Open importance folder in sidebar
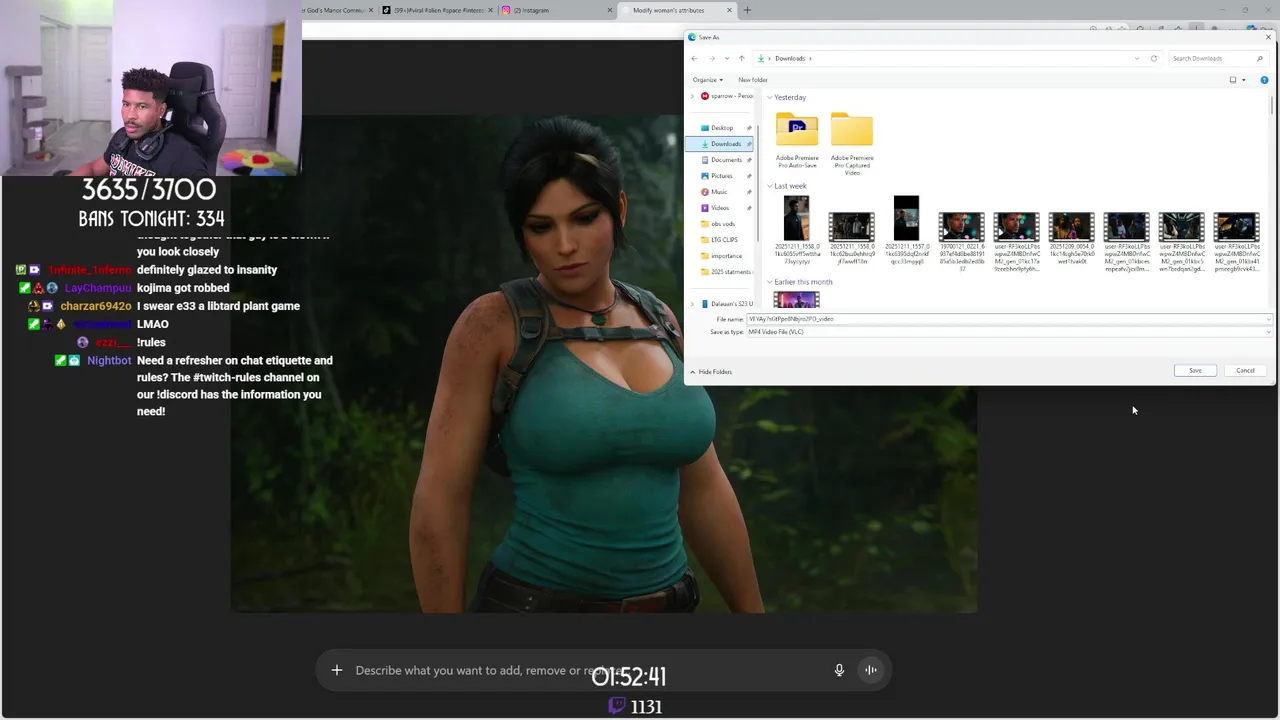Viewport: 1280px width, 720px height. 721,256
